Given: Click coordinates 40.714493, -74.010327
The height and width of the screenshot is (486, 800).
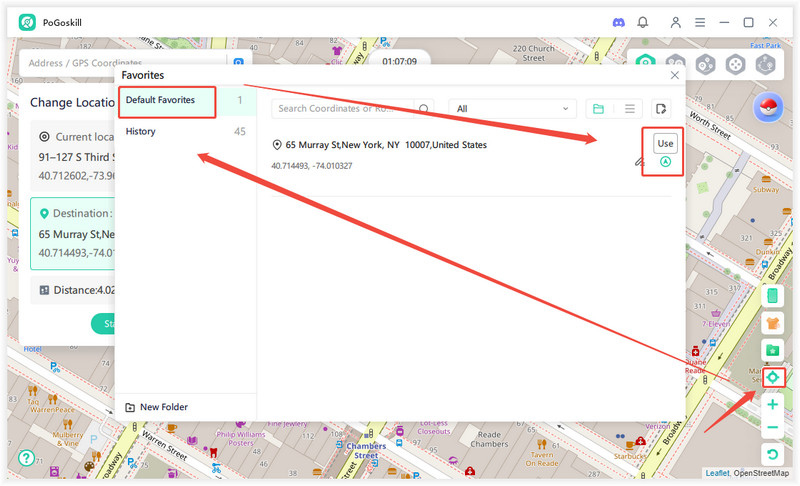Looking at the screenshot, I should click(312, 166).
